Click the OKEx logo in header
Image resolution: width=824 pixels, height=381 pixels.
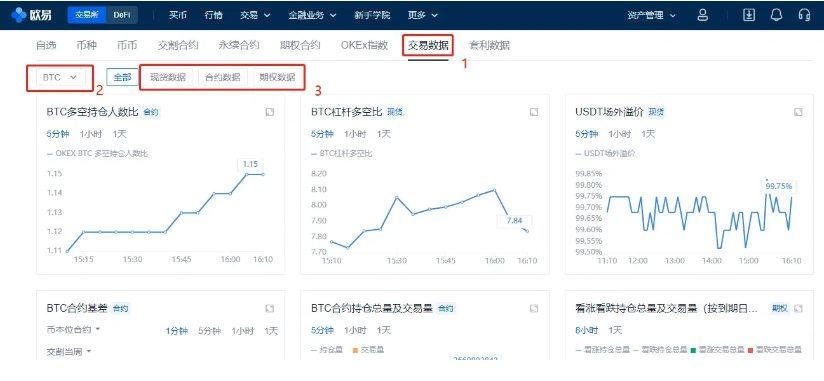point(32,15)
